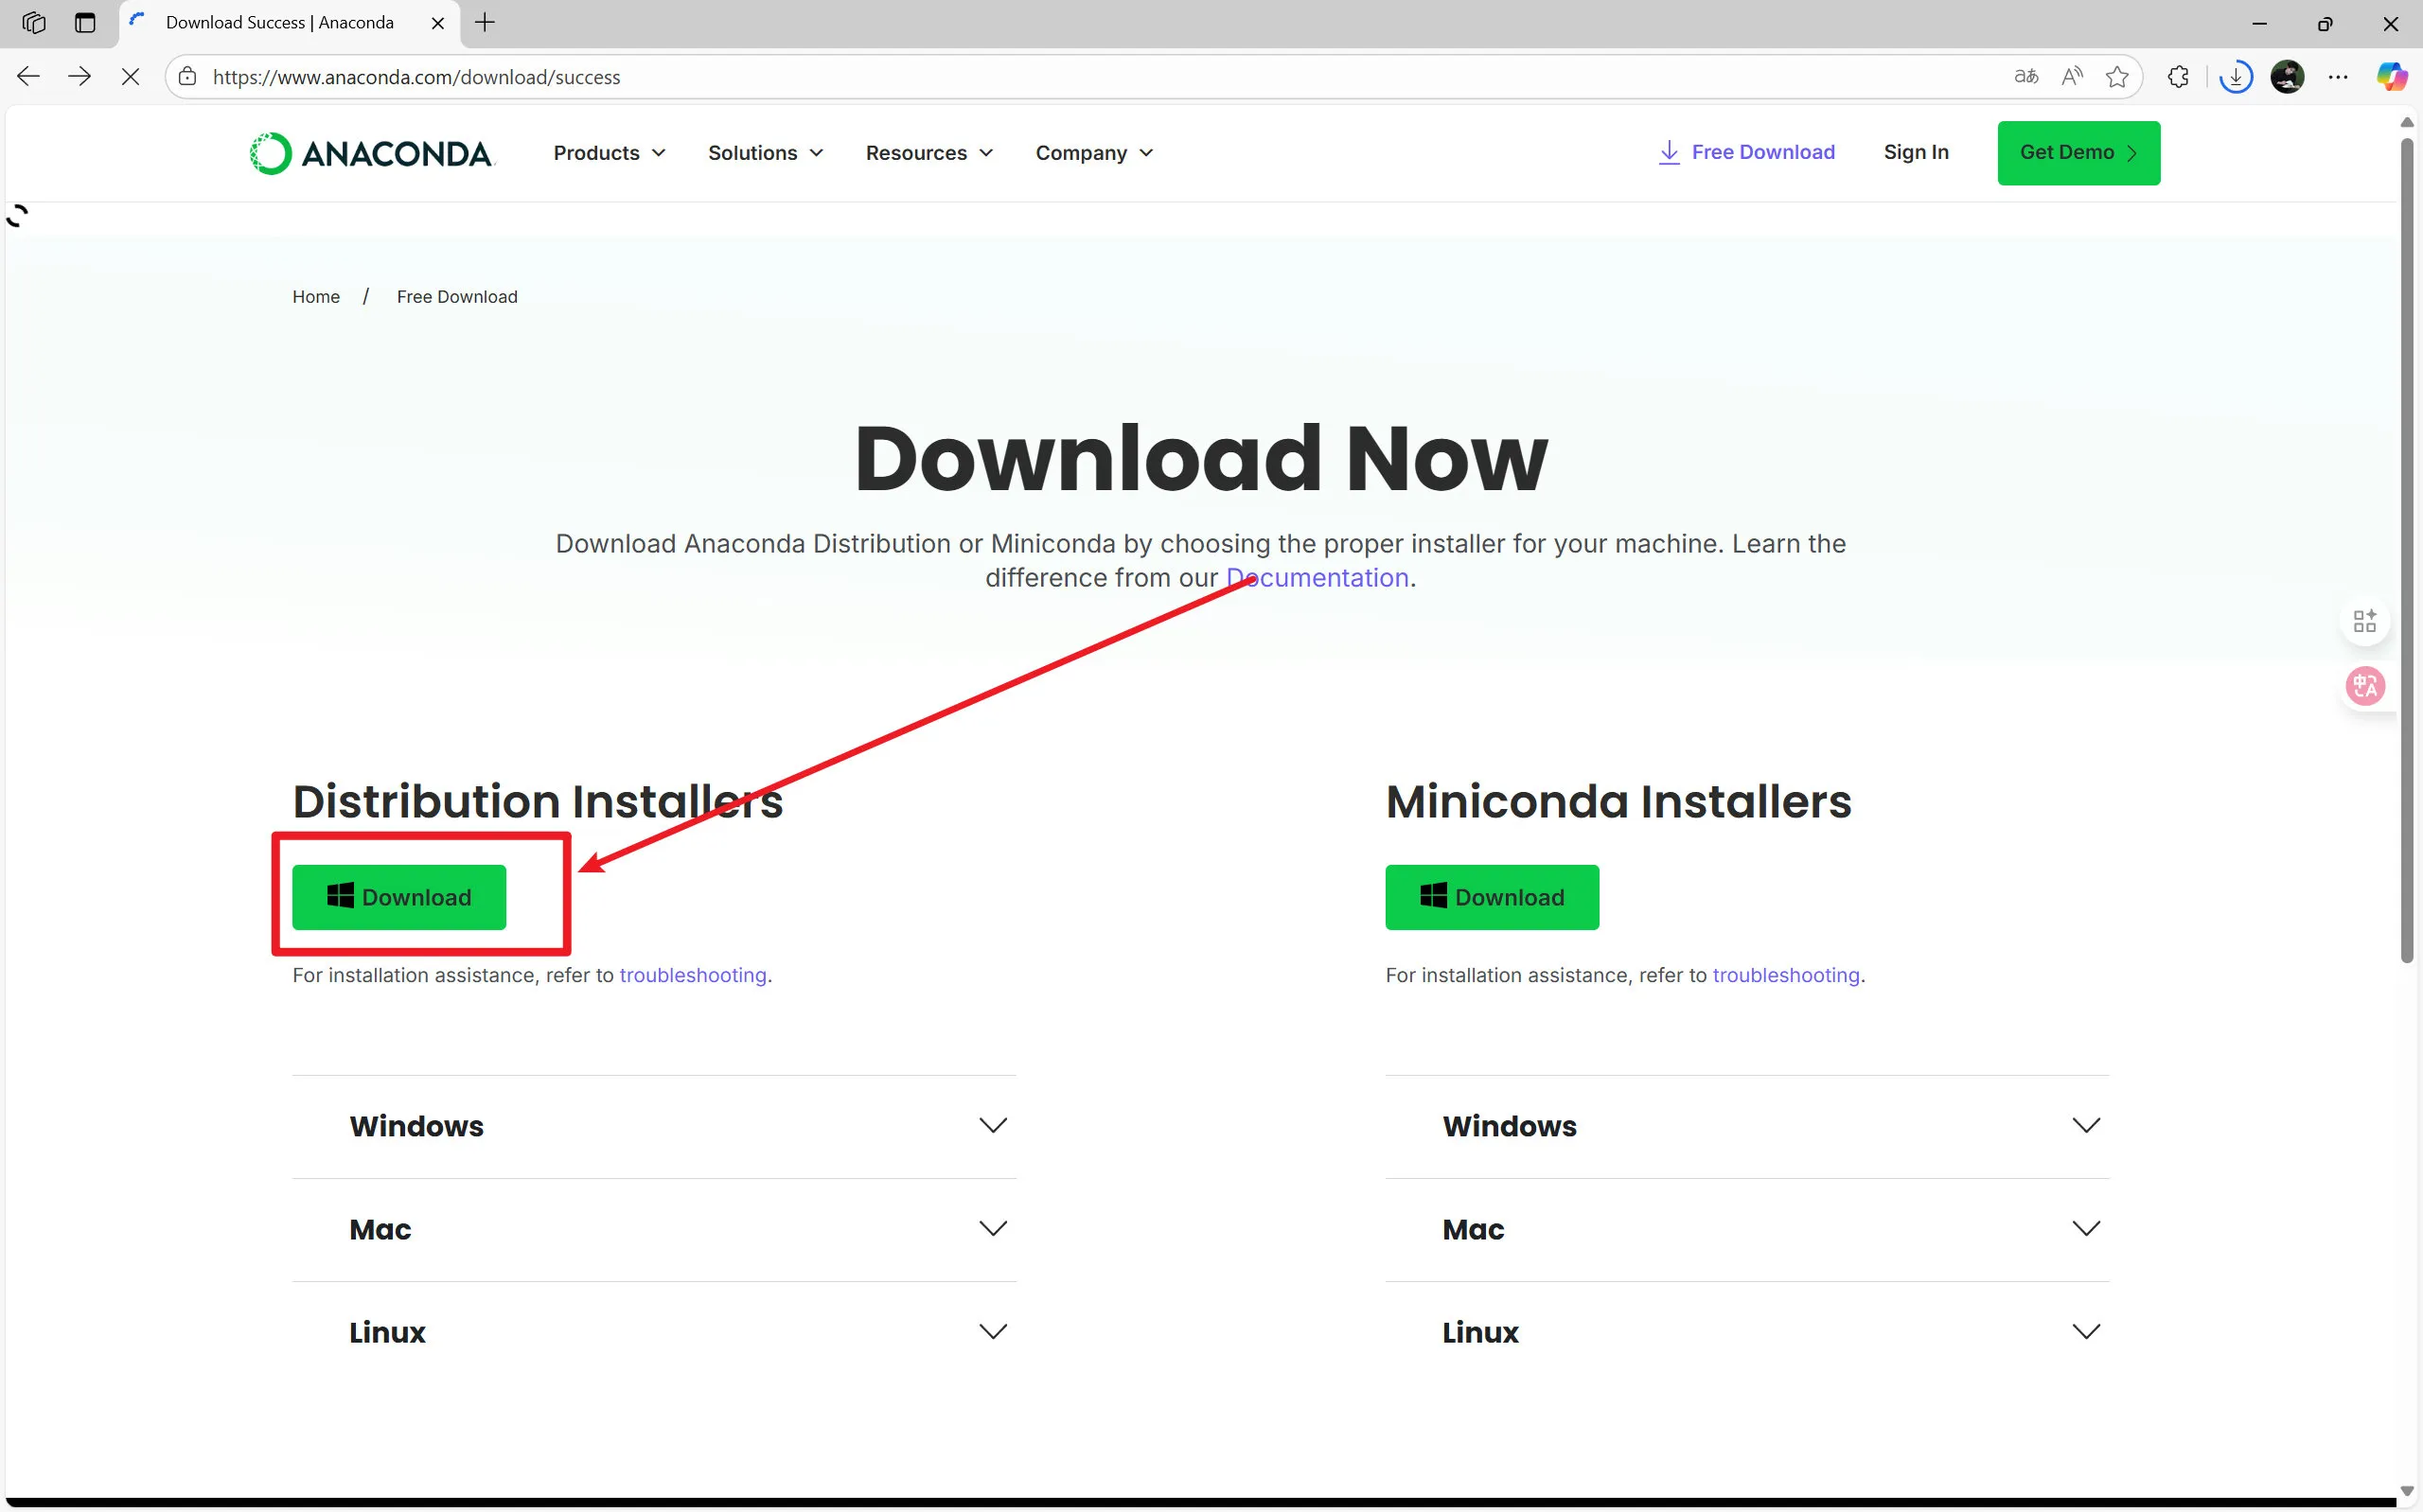Screen dimensions: 2423x1512
Task: Open troubleshooting link under Distribution Installers
Action: (x=693, y=975)
